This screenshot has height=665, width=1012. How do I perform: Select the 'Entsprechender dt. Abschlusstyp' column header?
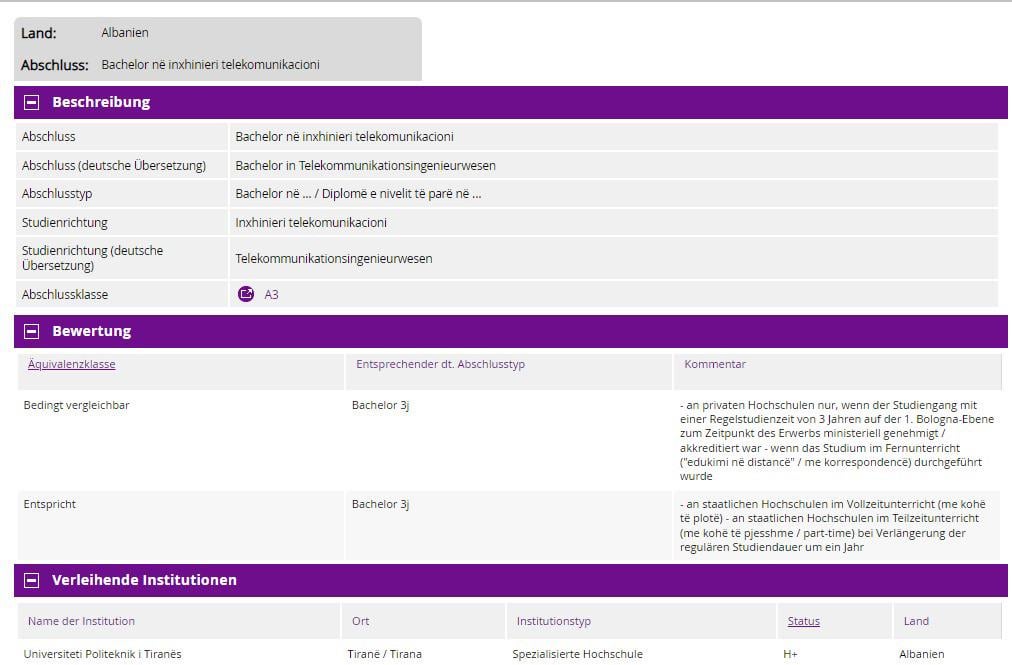[x=441, y=364]
